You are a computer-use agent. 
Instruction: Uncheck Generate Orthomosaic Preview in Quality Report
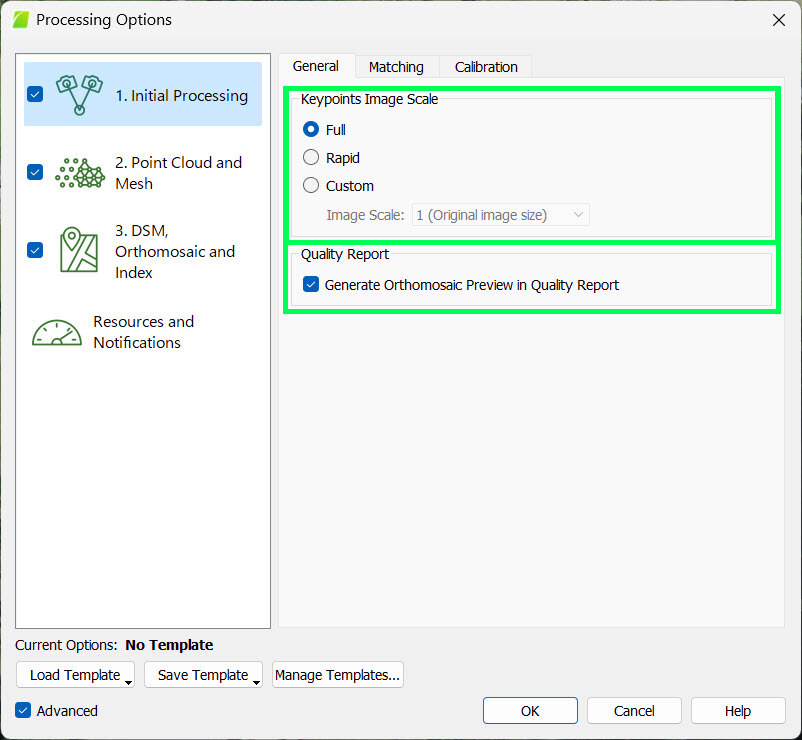[x=310, y=284]
